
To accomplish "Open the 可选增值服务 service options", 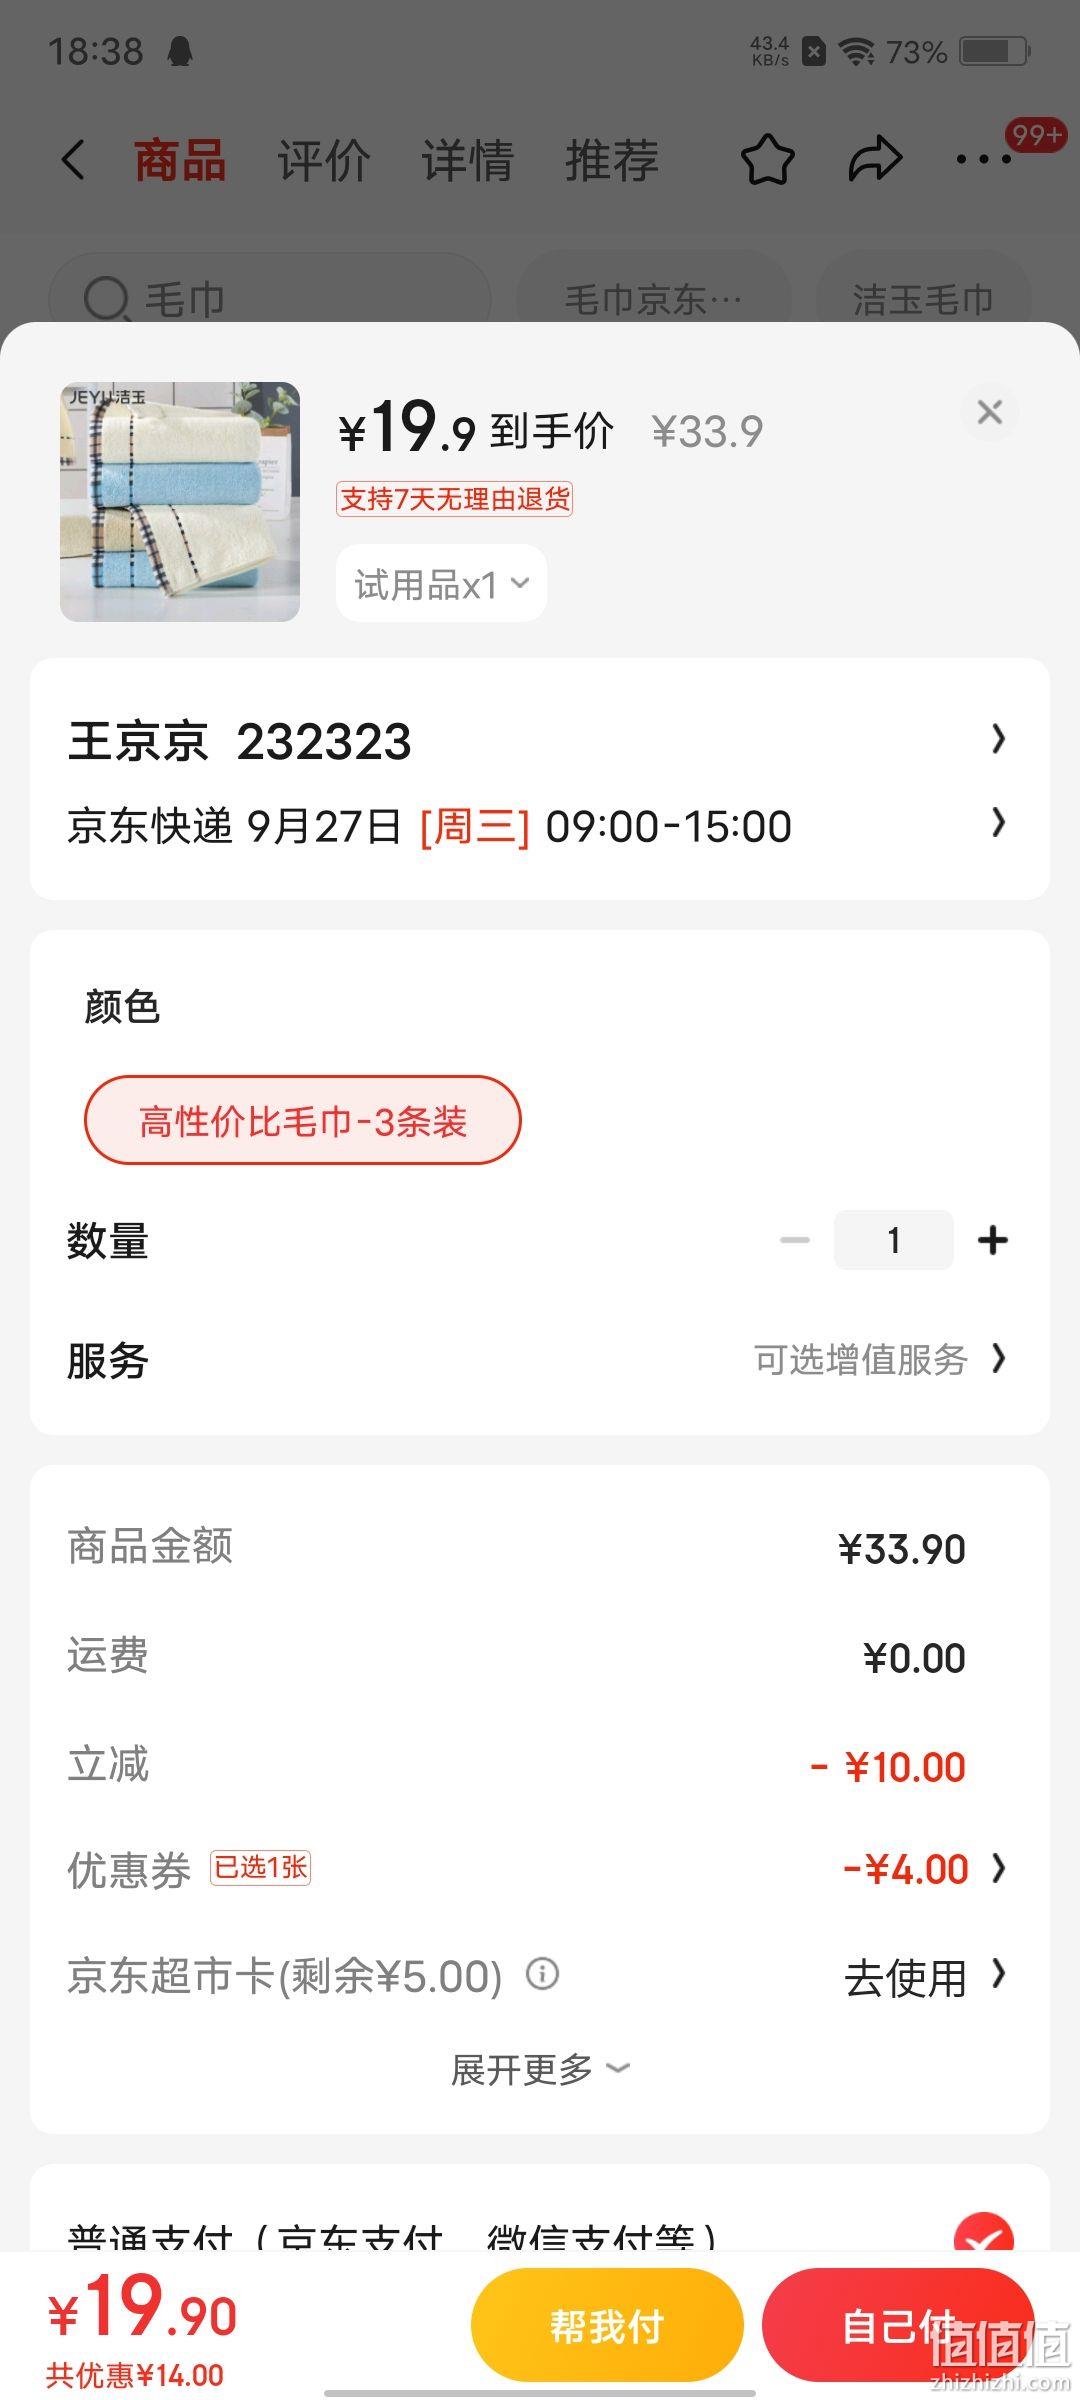I will pyautogui.click(x=880, y=1359).
